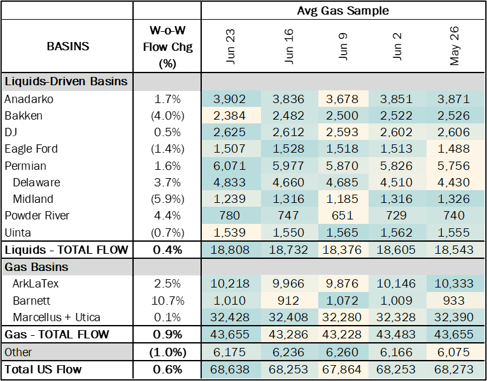Click the W-o-W Flow Chg header
This screenshot has width=487, height=381.
click(167, 47)
